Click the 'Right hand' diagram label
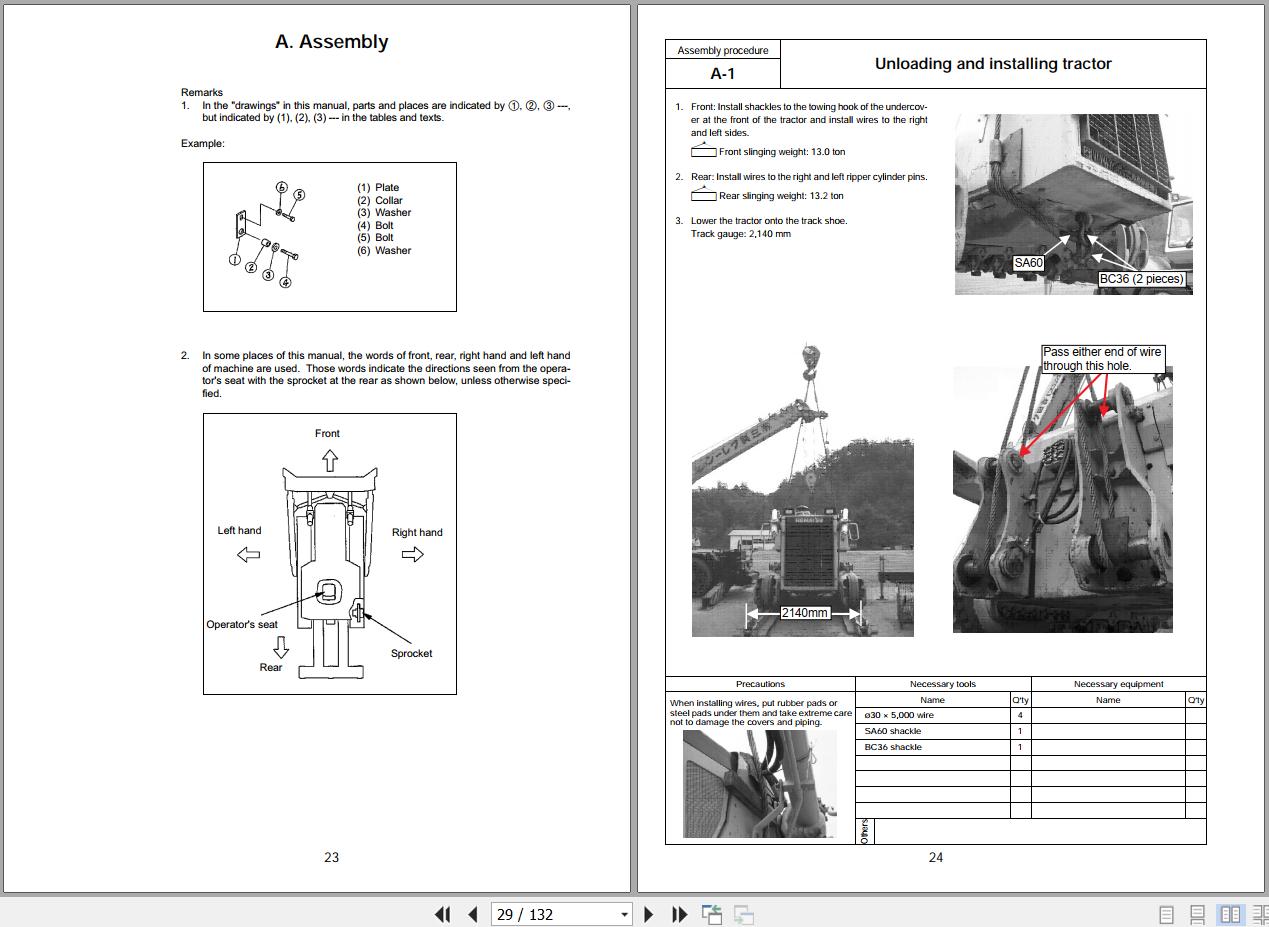The width and height of the screenshot is (1269, 927). [417, 532]
